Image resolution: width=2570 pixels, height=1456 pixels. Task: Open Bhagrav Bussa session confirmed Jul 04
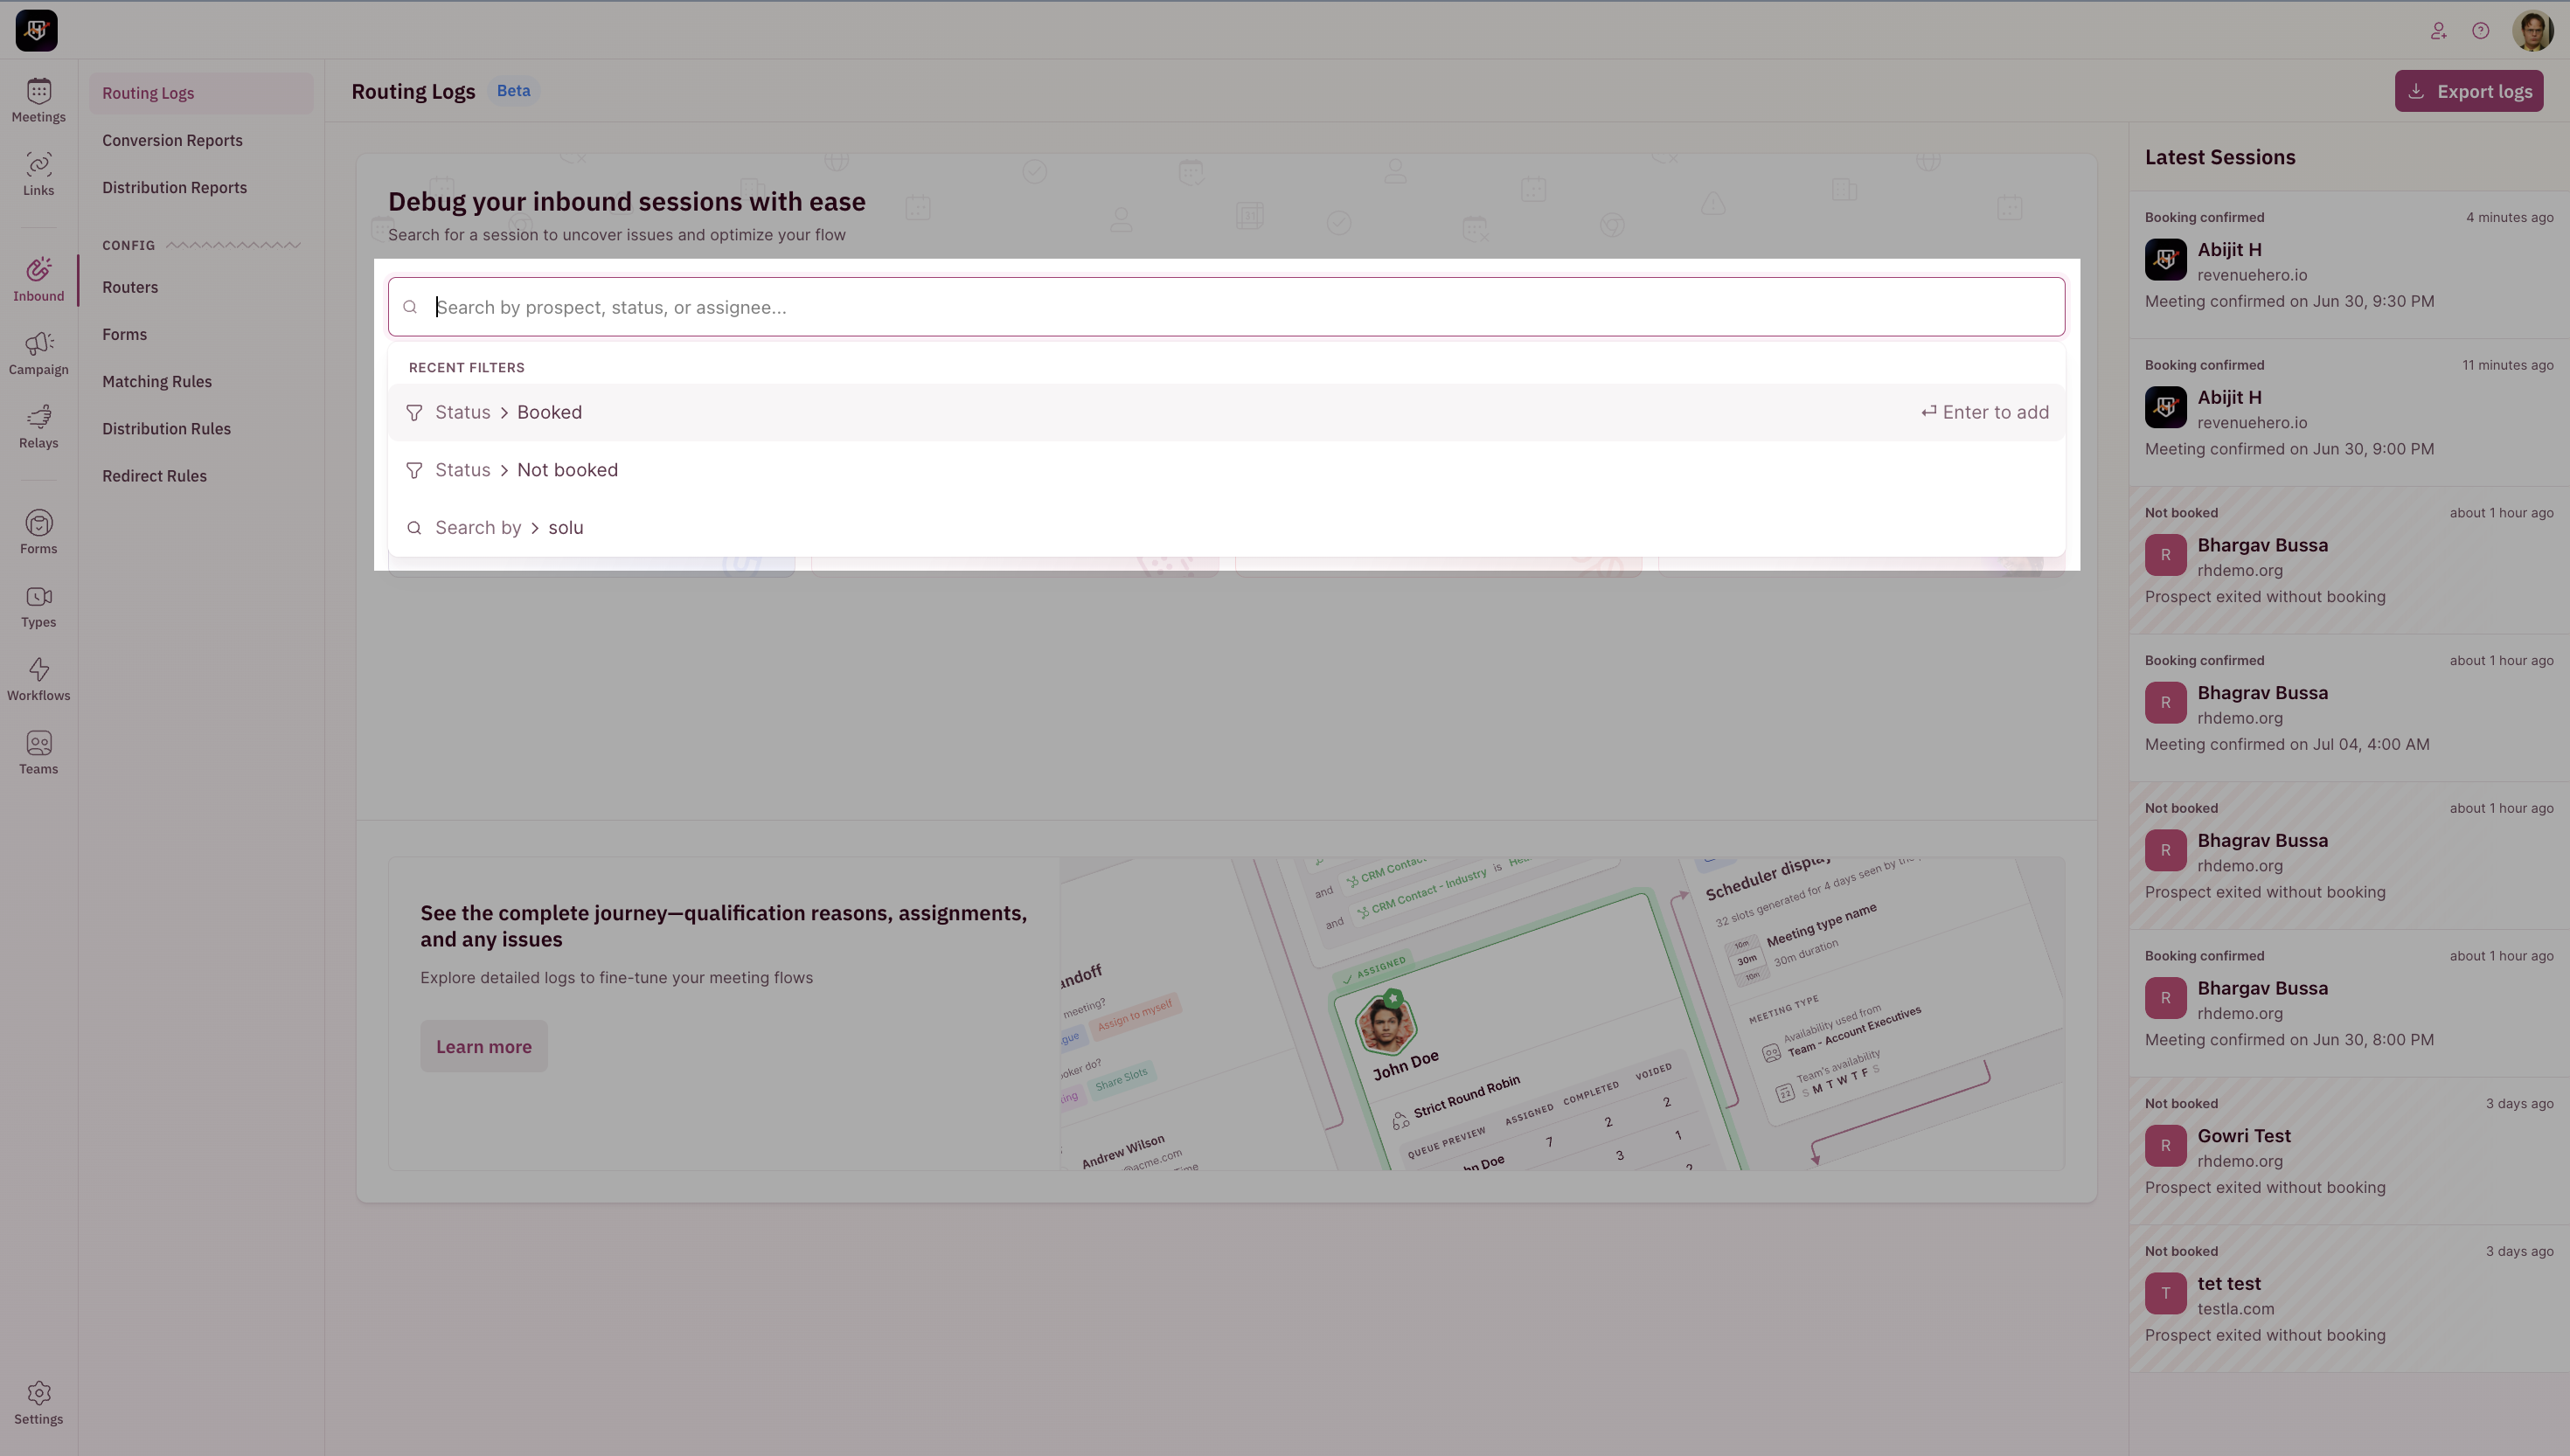click(2349, 708)
